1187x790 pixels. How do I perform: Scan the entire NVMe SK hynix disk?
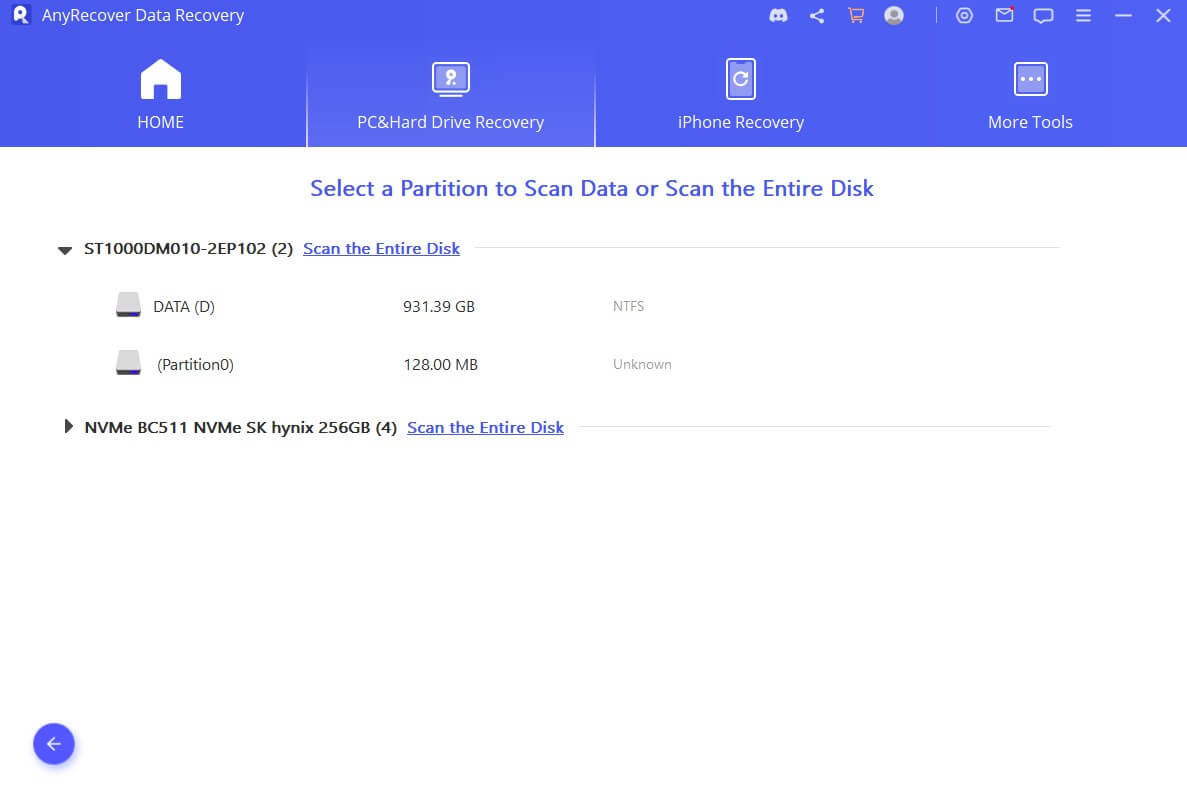485,428
